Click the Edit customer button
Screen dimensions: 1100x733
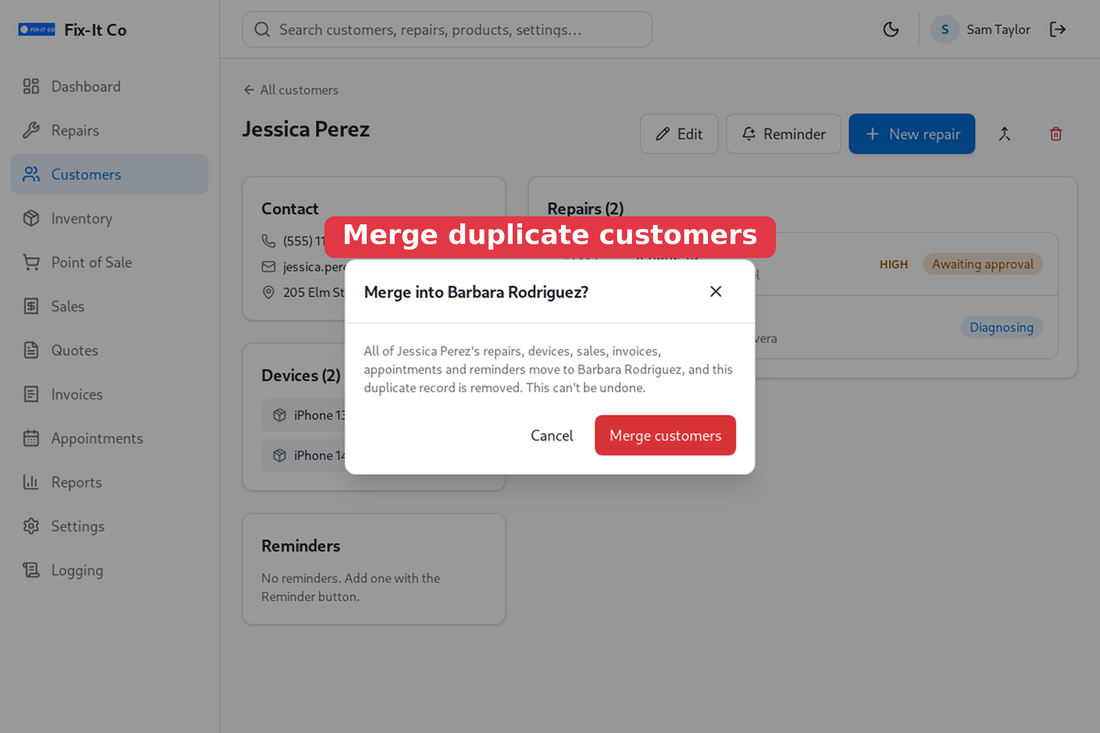(679, 134)
